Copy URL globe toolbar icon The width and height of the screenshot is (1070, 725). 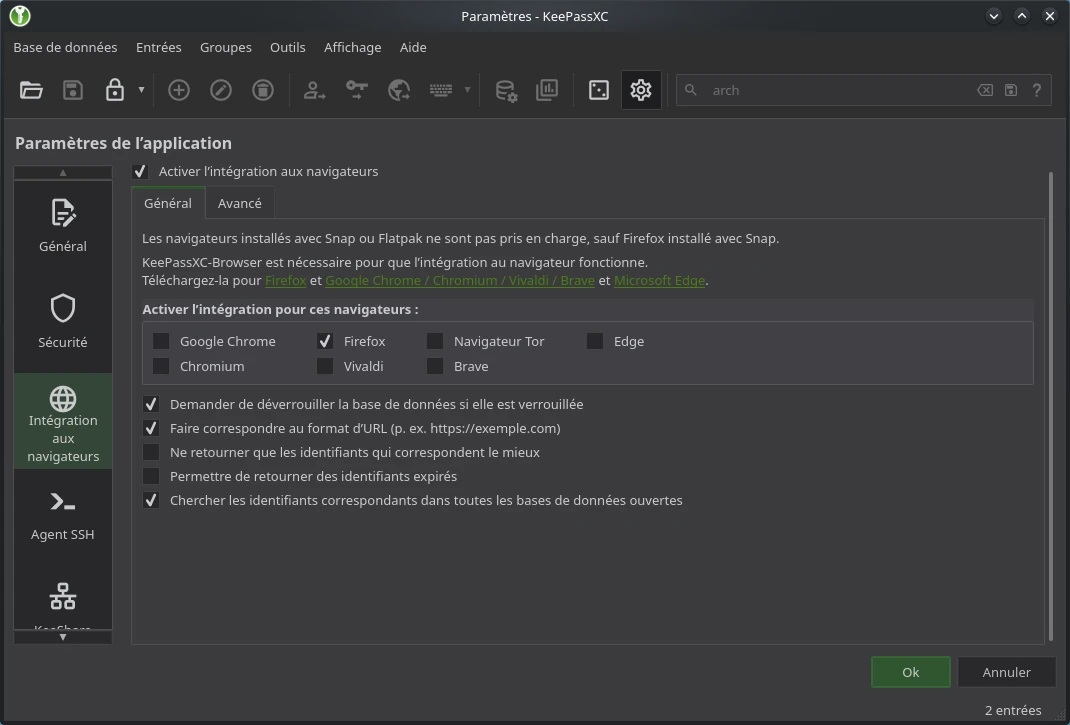coord(399,90)
